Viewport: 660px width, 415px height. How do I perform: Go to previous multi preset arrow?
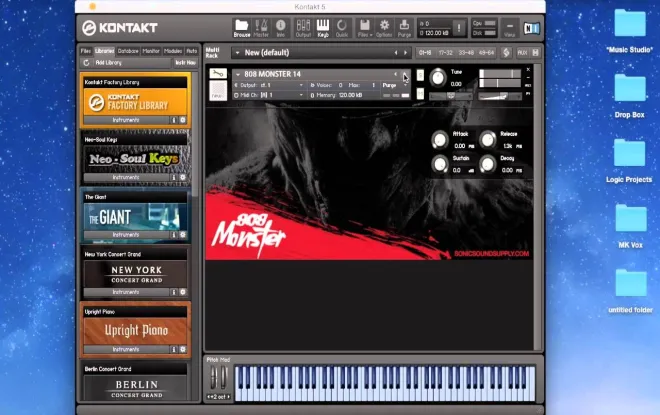point(396,53)
